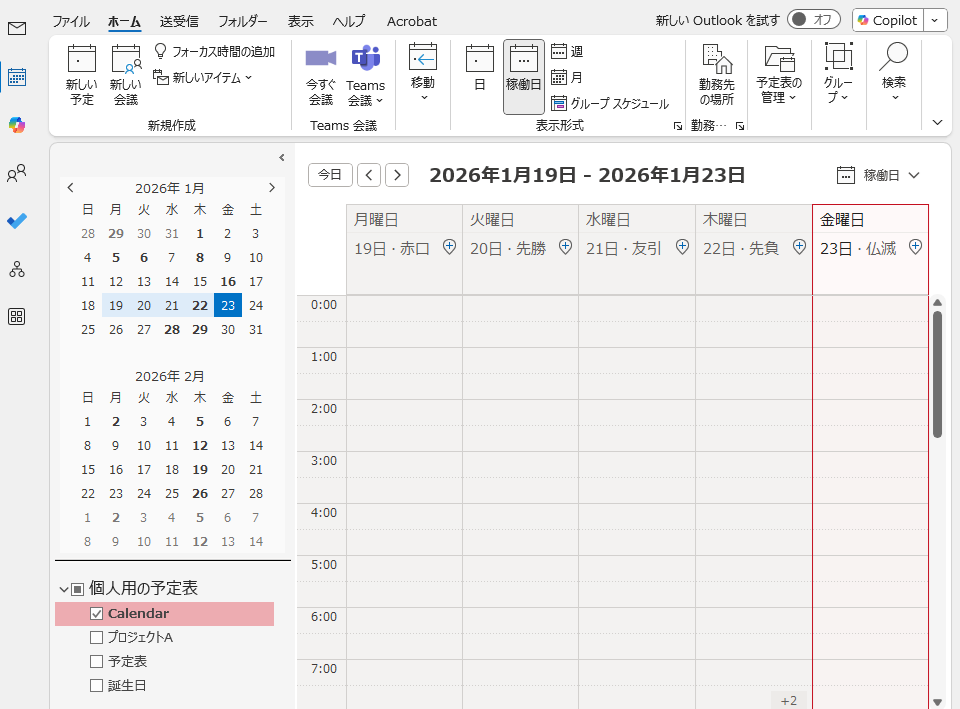
Task: Enable the プロジェクトA calendar
Action: point(96,637)
